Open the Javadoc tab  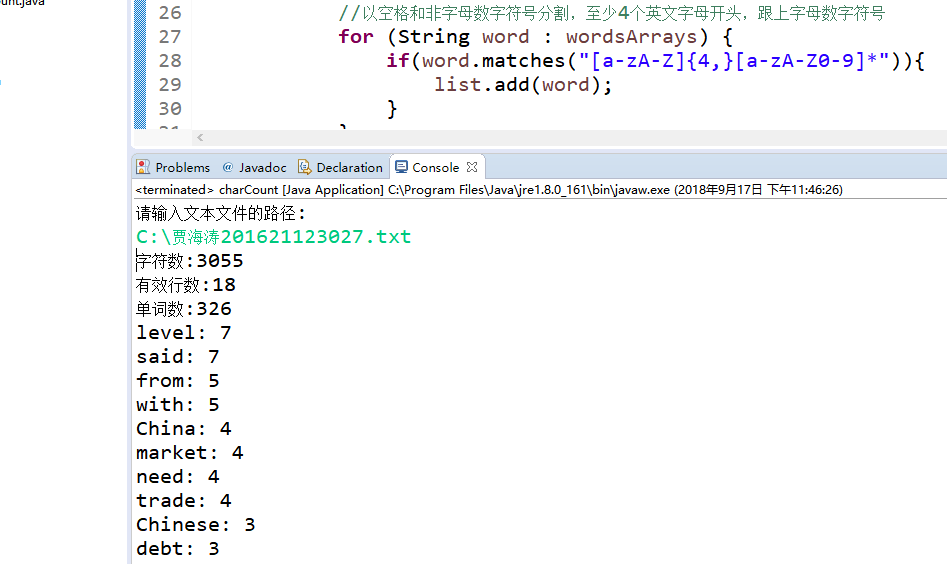click(x=254, y=167)
